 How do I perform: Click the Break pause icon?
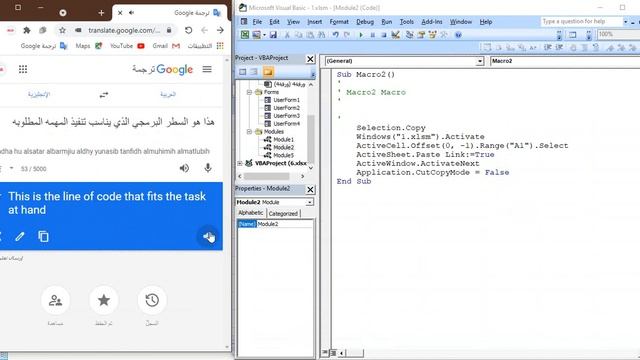pyautogui.click(x=372, y=35)
